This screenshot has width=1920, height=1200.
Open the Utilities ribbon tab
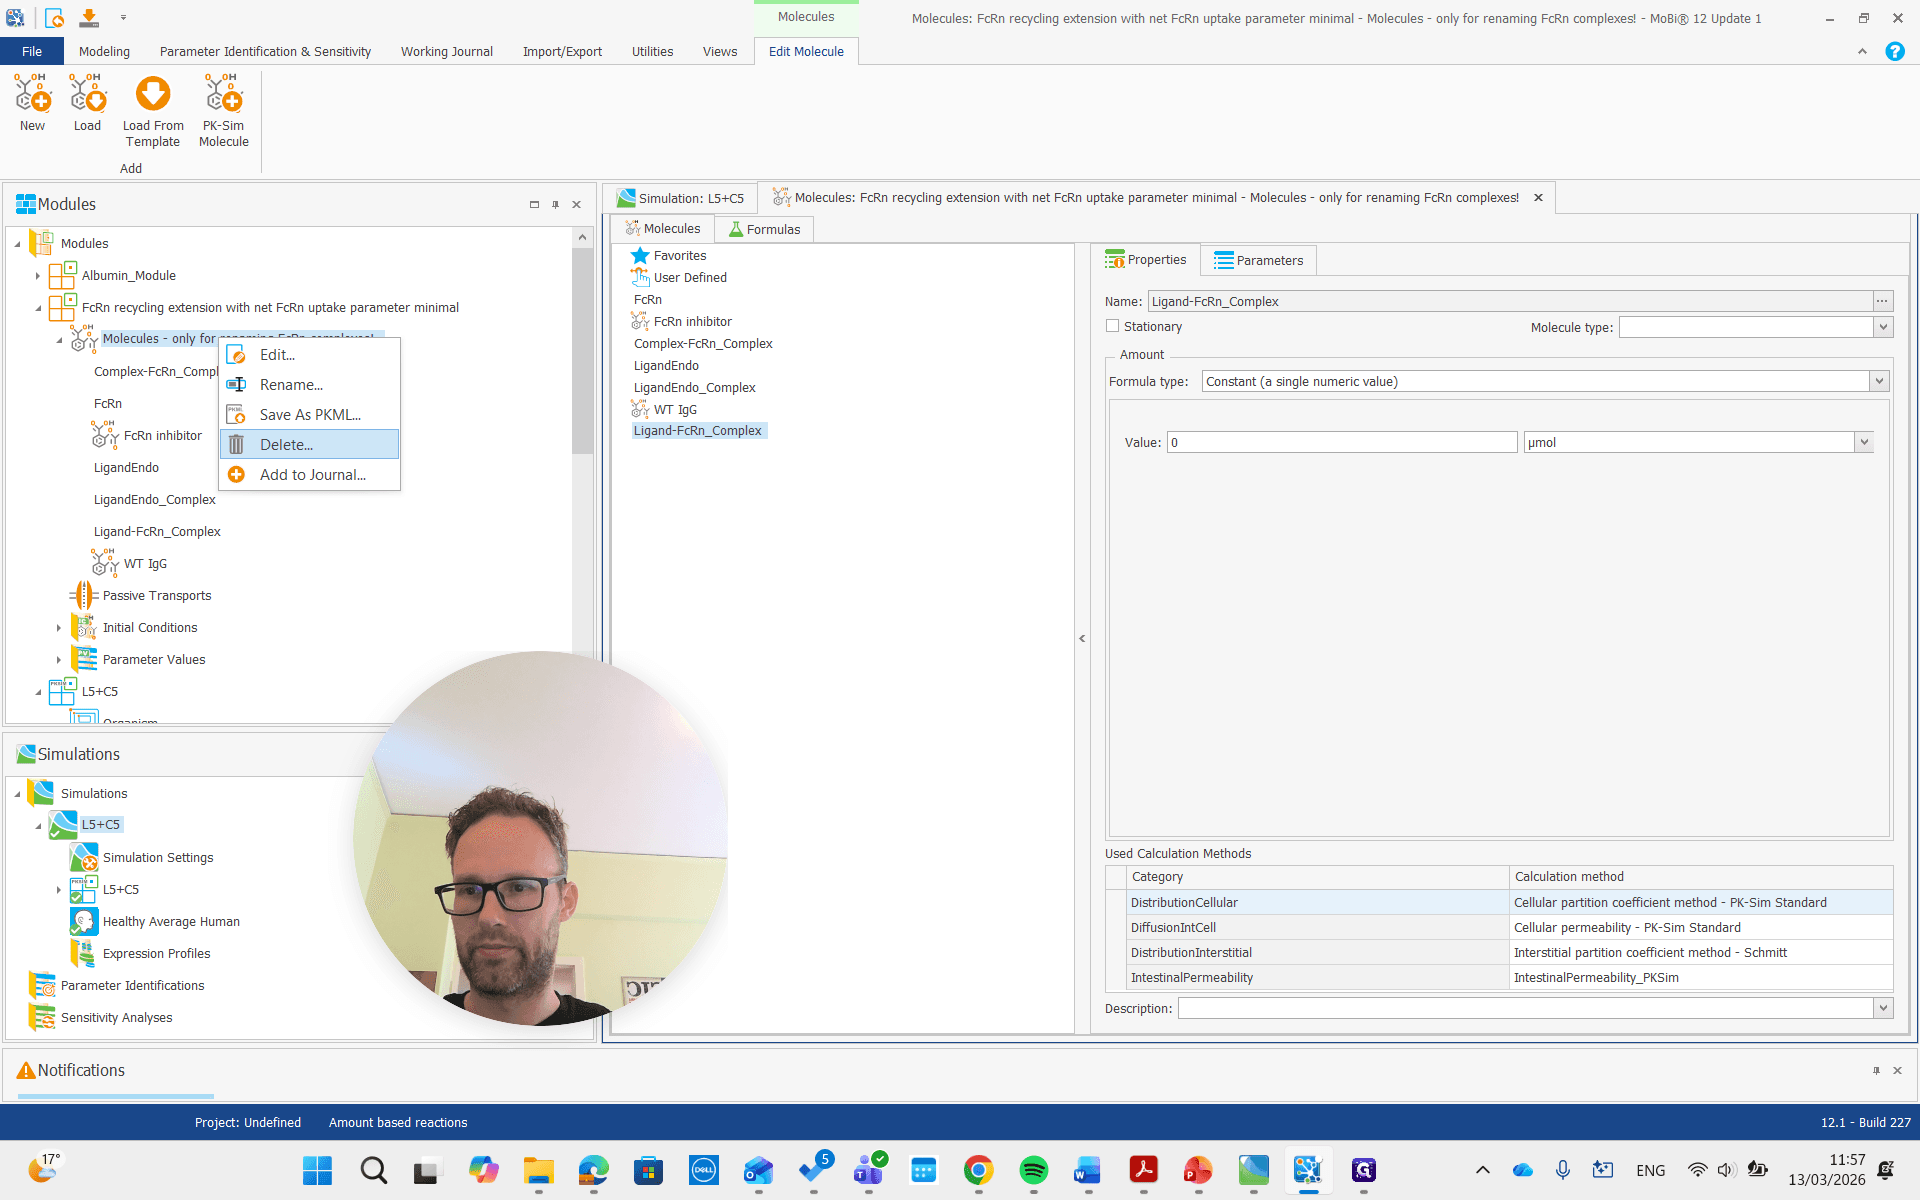(652, 52)
